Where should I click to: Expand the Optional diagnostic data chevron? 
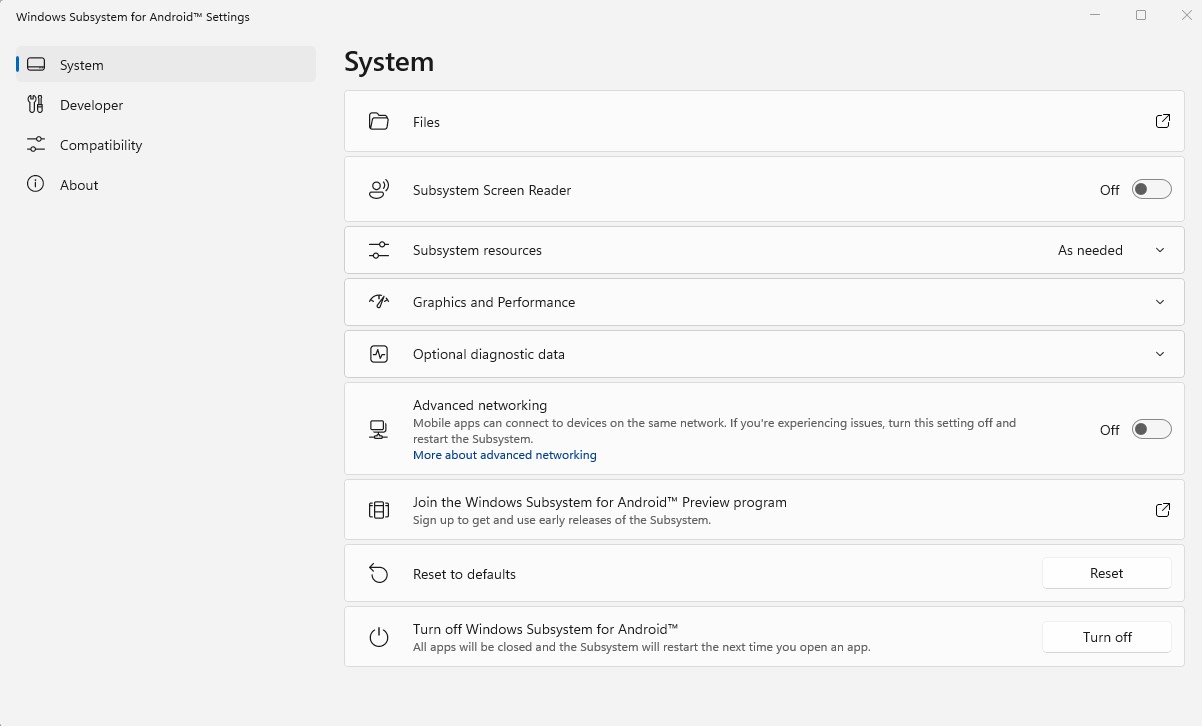click(1160, 354)
